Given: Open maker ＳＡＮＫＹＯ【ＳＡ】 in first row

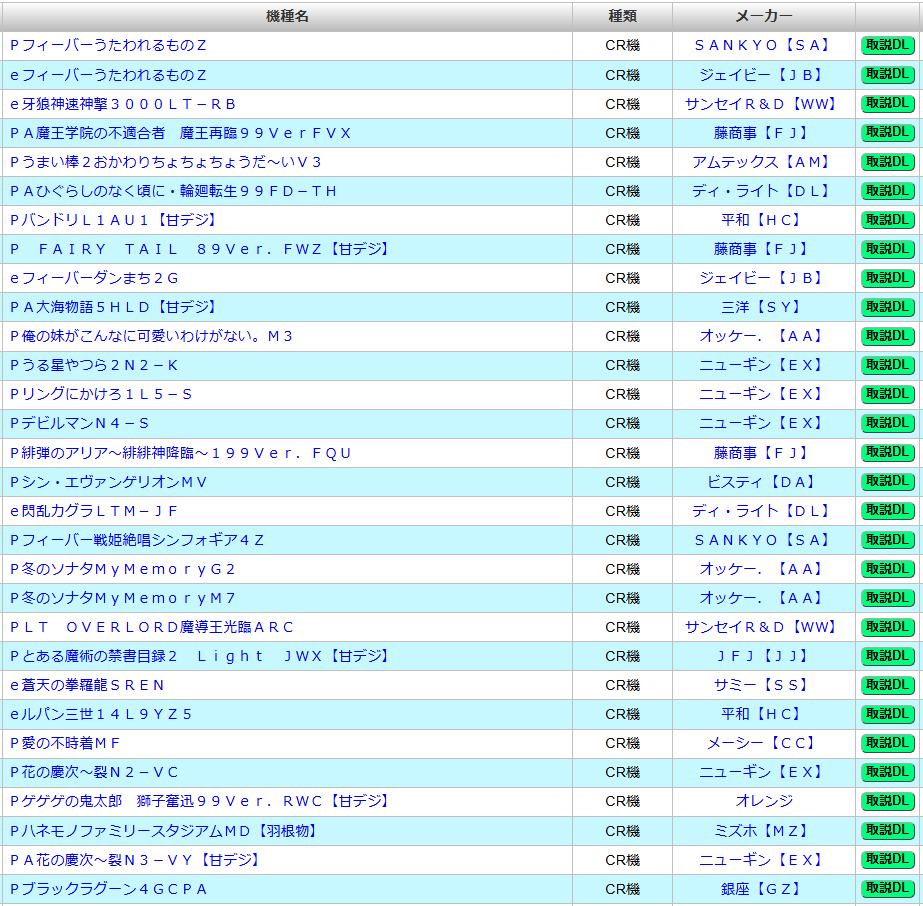Looking at the screenshot, I should [763, 45].
